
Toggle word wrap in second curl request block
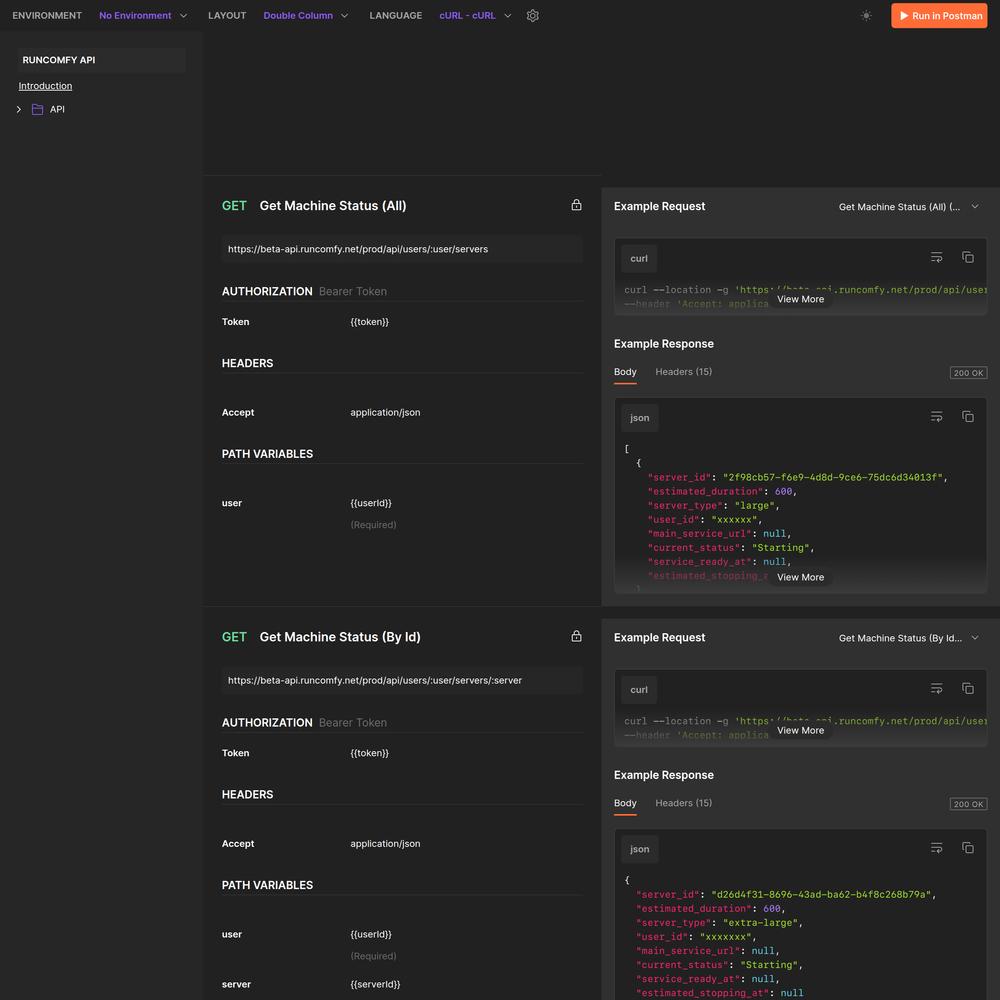(936, 688)
